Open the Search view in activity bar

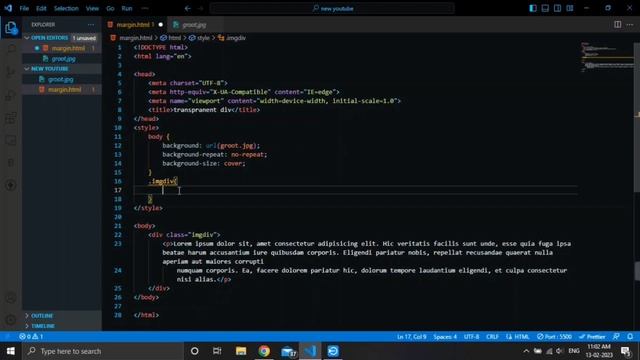(x=11, y=49)
